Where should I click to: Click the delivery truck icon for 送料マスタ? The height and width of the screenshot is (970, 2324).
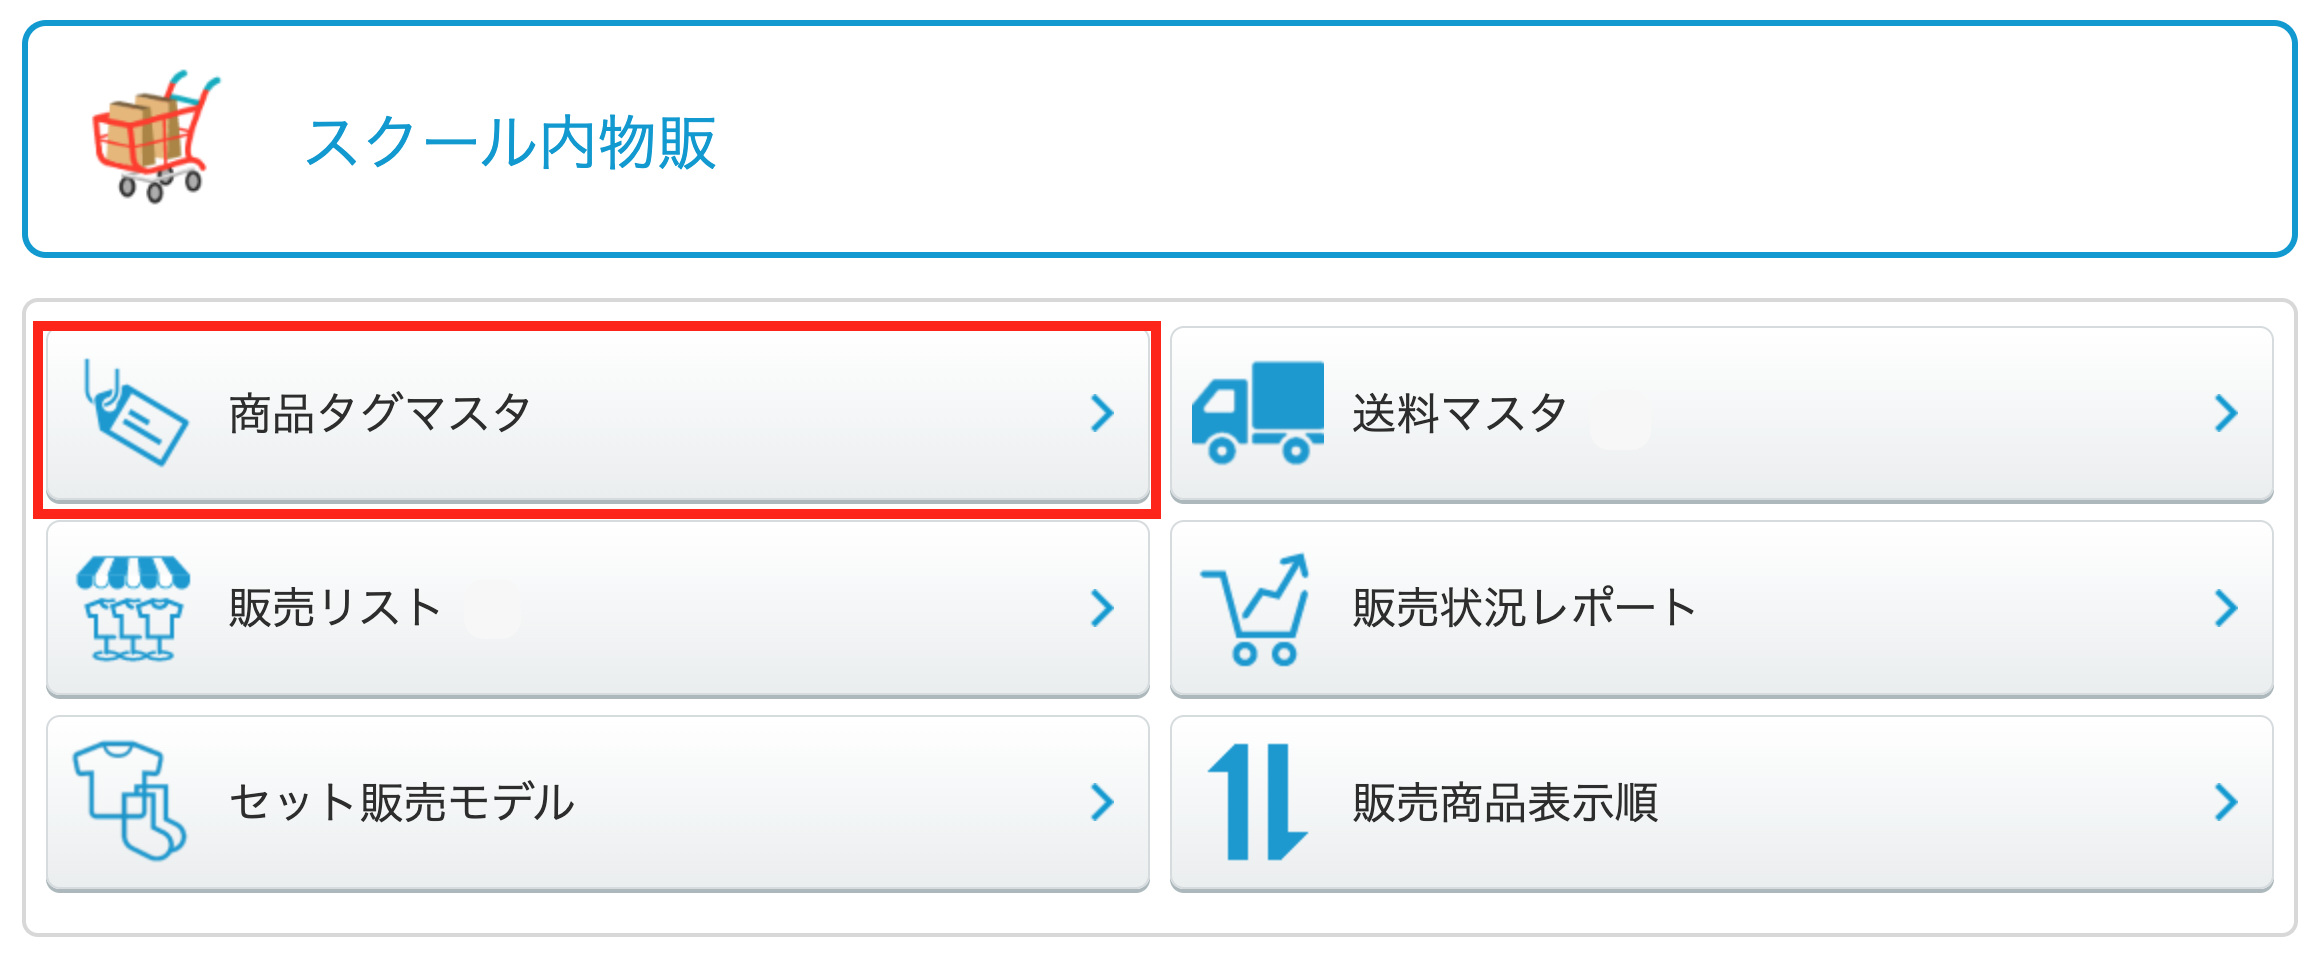pyautogui.click(x=1257, y=413)
